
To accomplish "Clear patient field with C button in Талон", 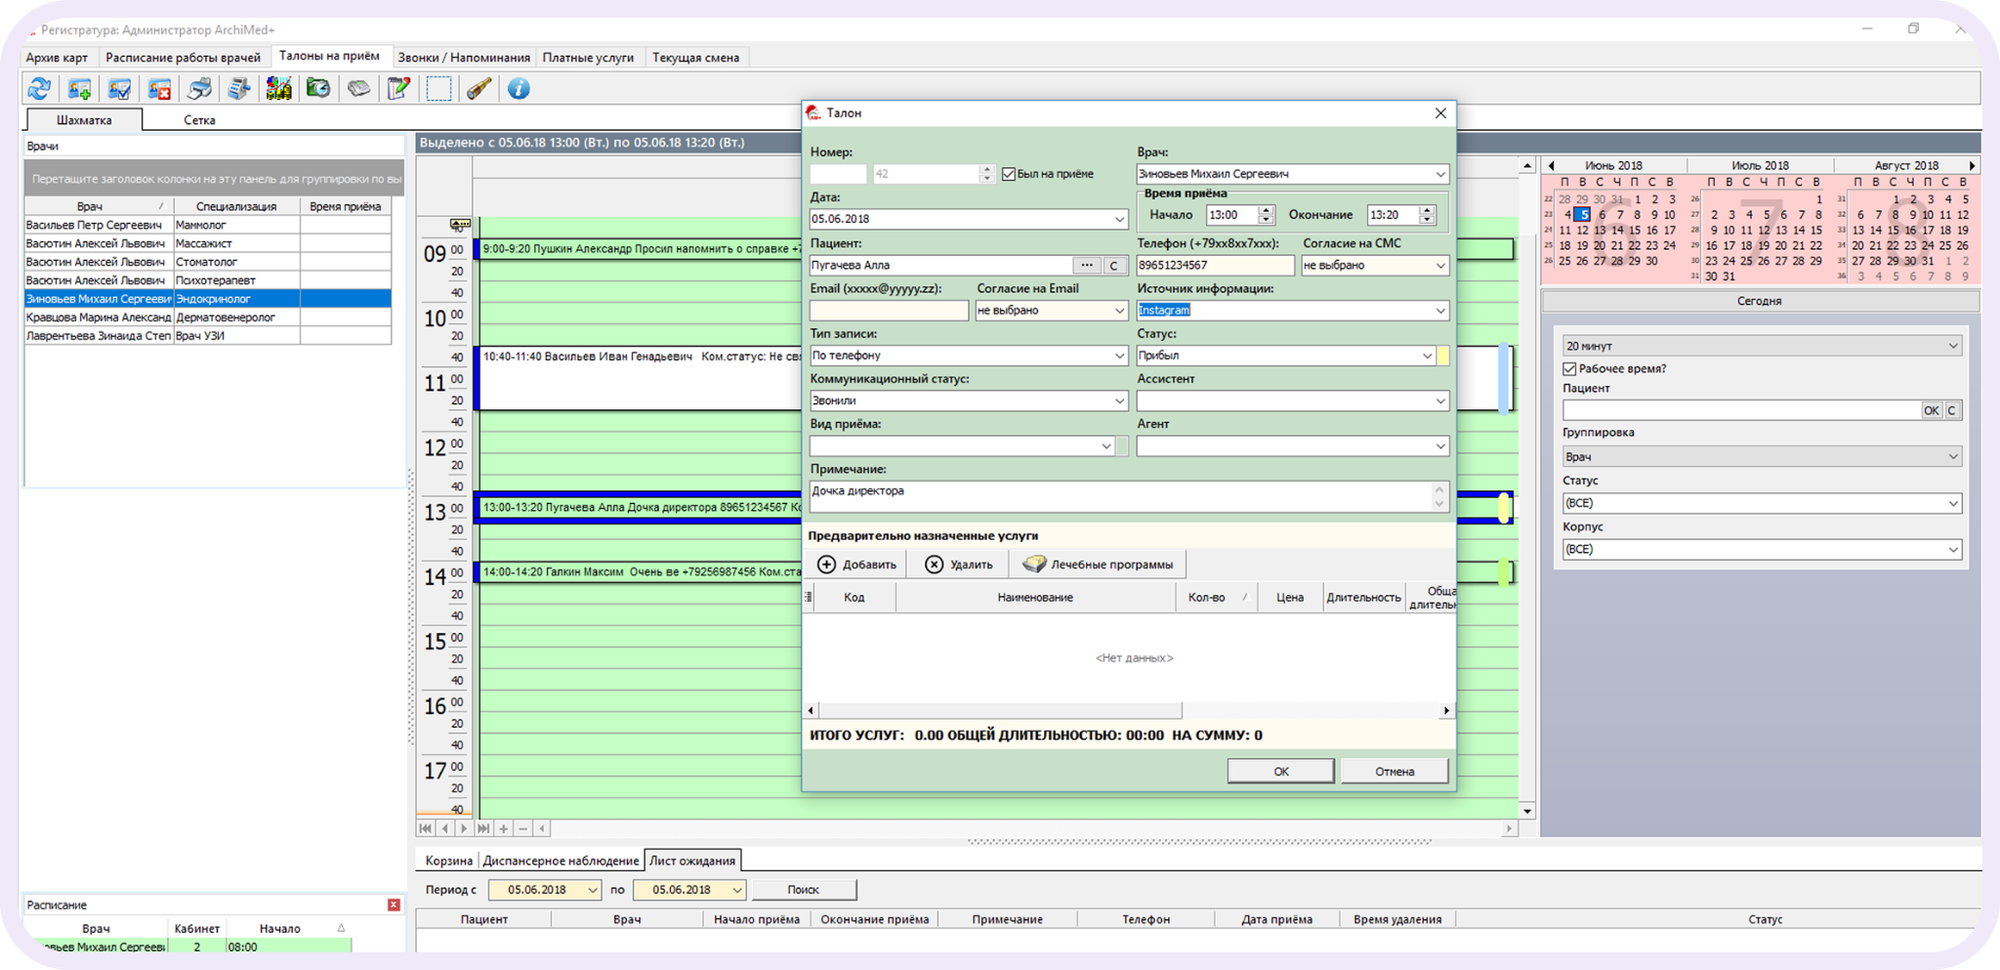I will [x=1114, y=265].
